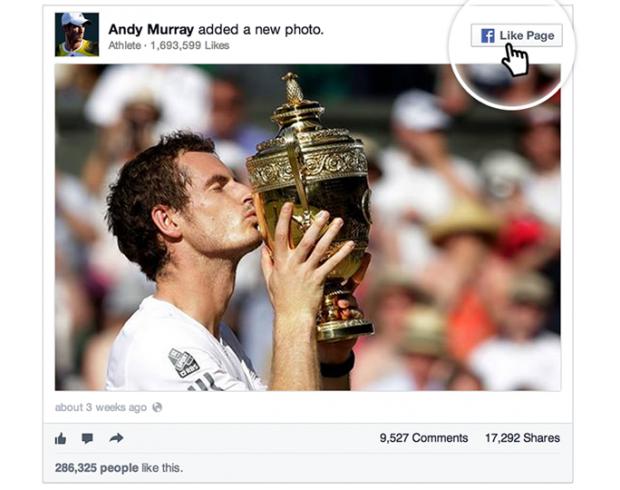Click the Facebook f logo on Like Page
The width and height of the screenshot is (620, 490).
click(x=488, y=36)
